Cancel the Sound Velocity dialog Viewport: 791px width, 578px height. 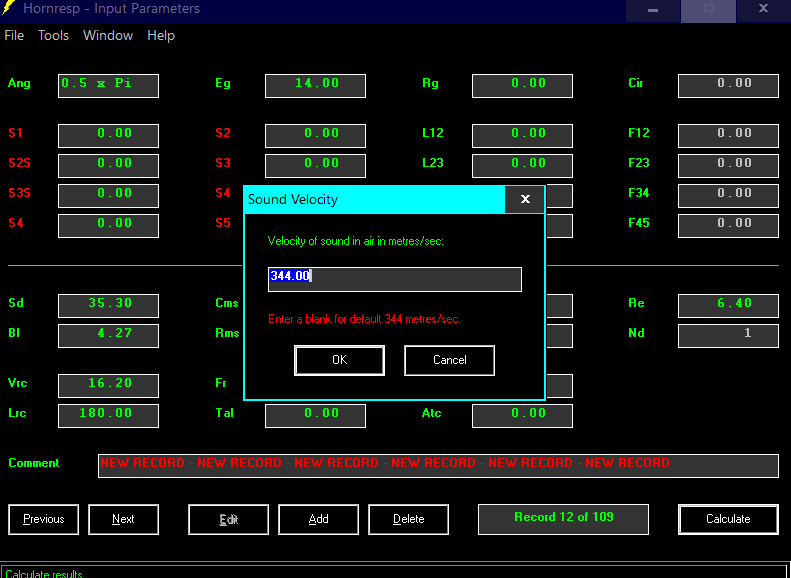click(449, 360)
